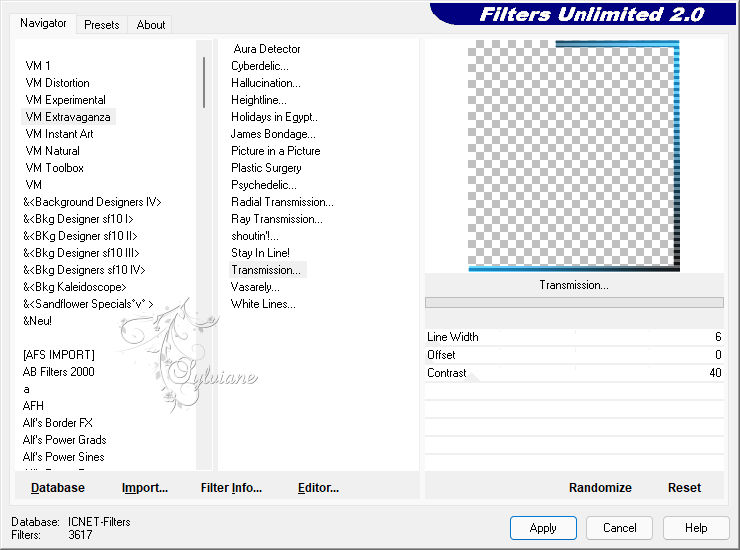Open Help for Filters Unlimited
The width and height of the screenshot is (740, 550).
pyautogui.click(x=696, y=528)
